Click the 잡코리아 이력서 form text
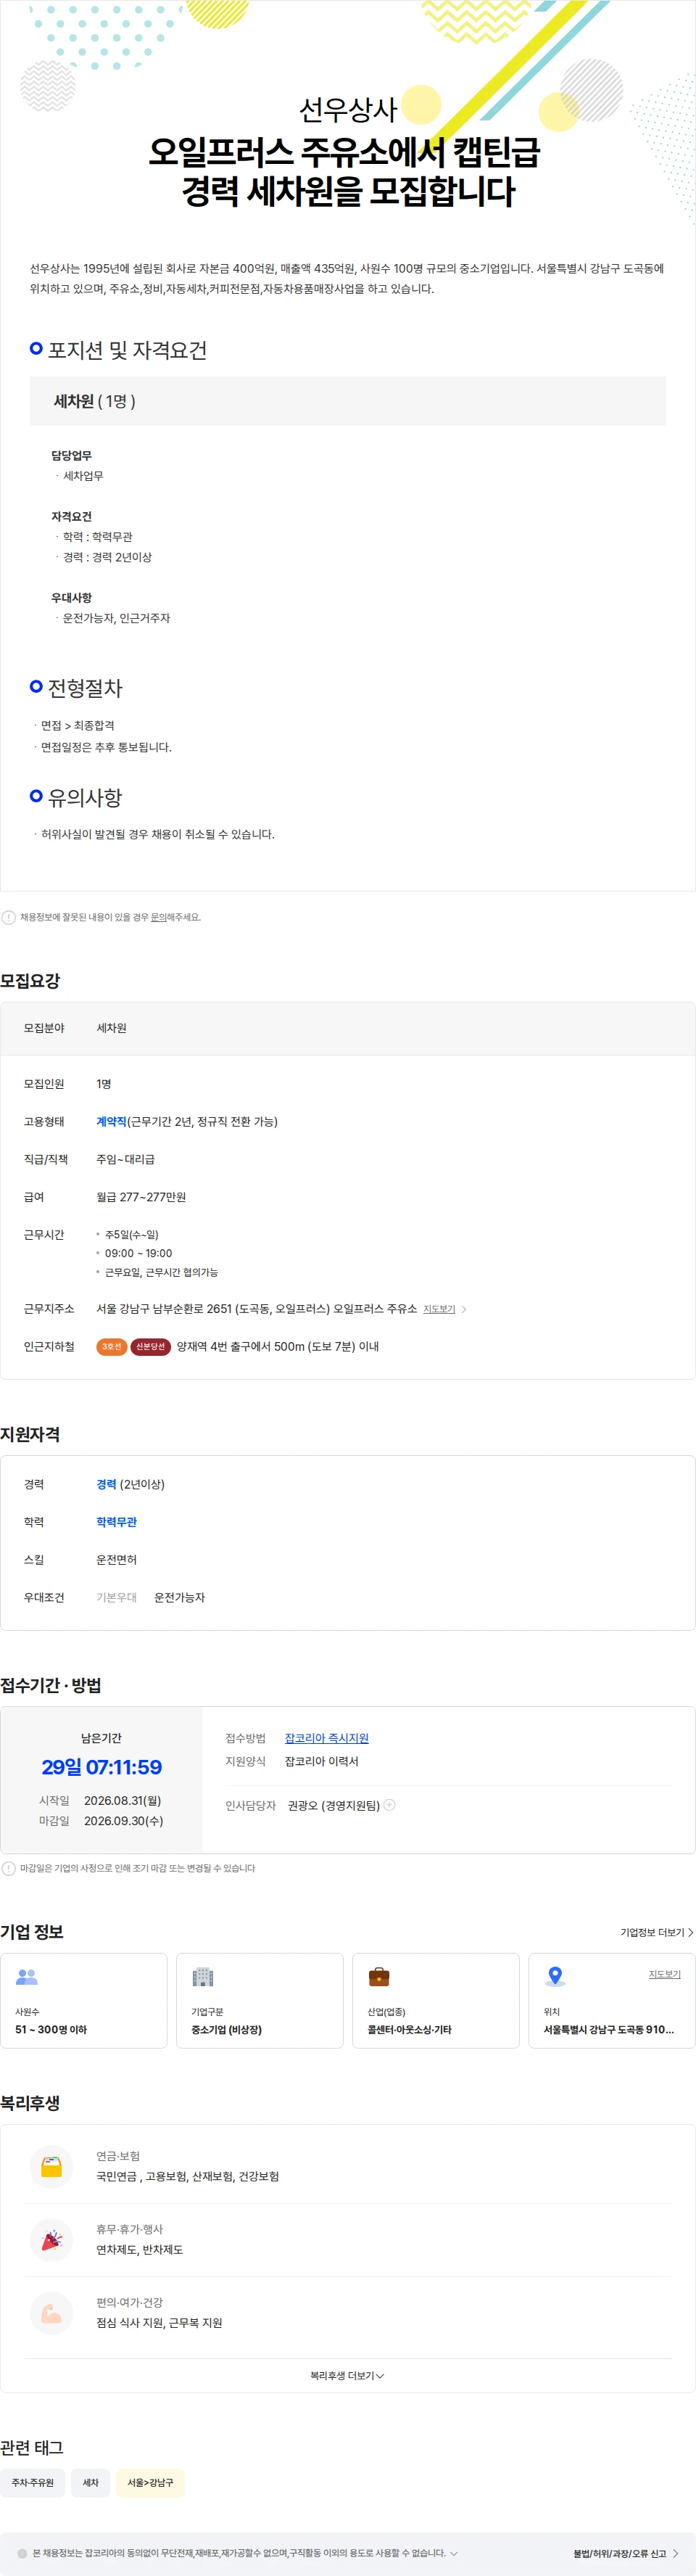The width and height of the screenshot is (696, 2576). (321, 1761)
